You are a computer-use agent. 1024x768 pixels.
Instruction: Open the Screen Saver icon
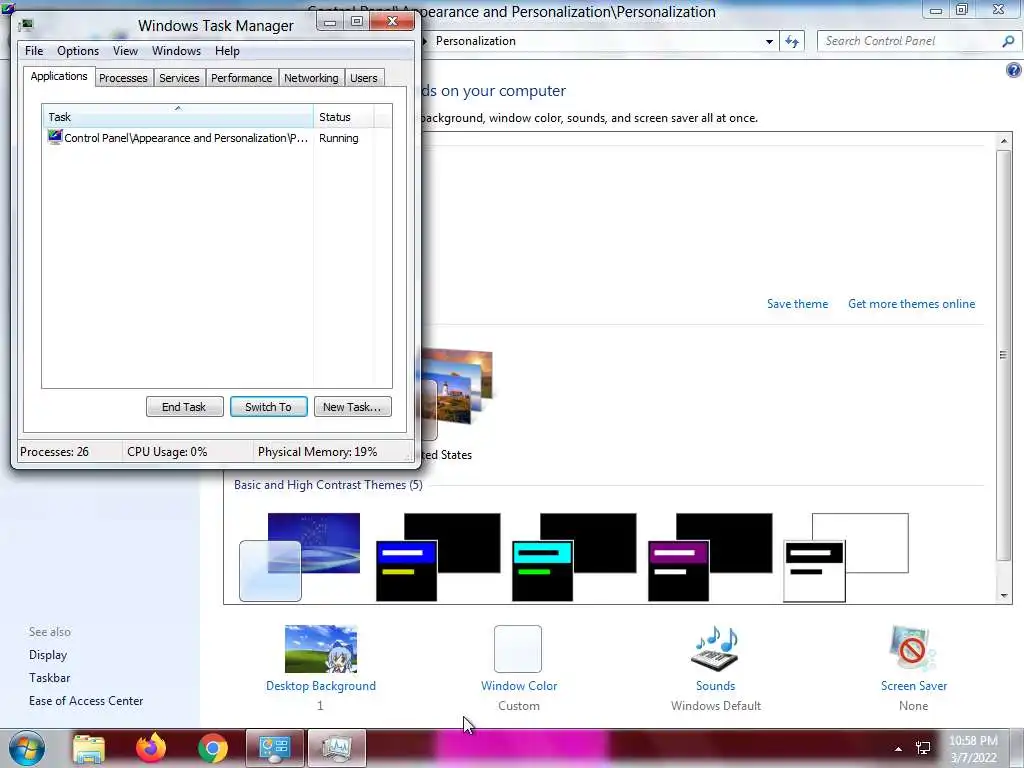coord(913,648)
